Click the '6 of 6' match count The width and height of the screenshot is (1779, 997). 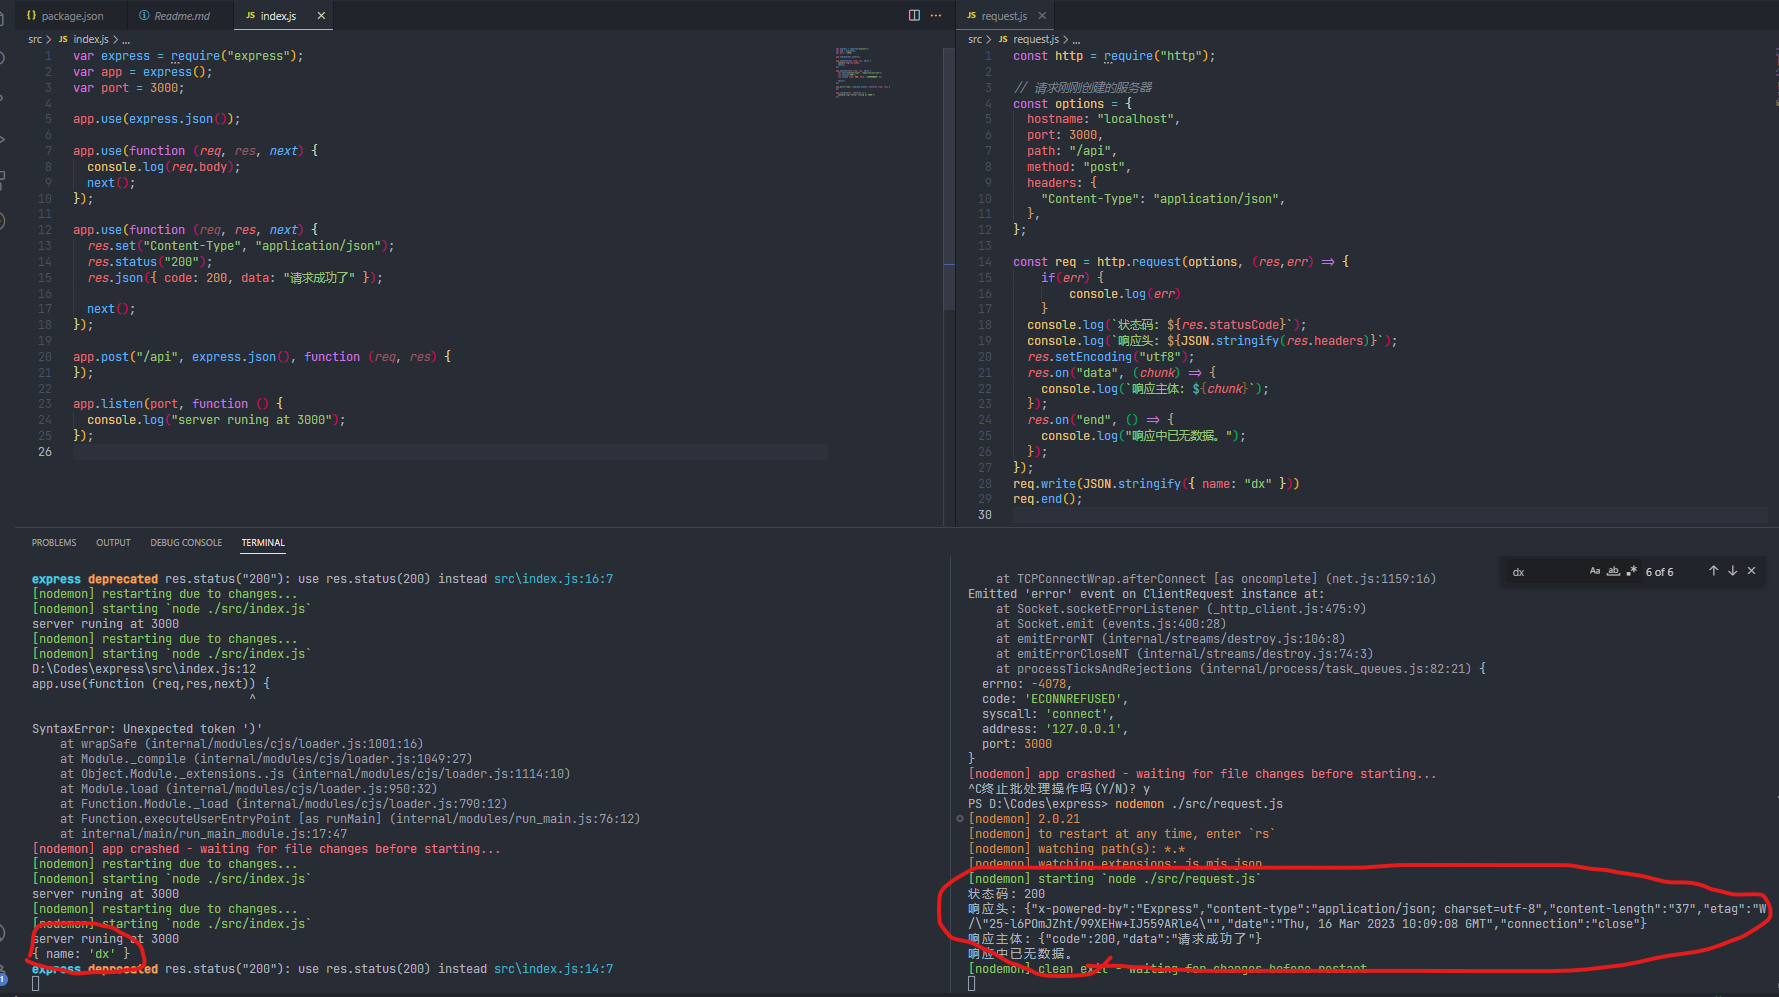1659,572
